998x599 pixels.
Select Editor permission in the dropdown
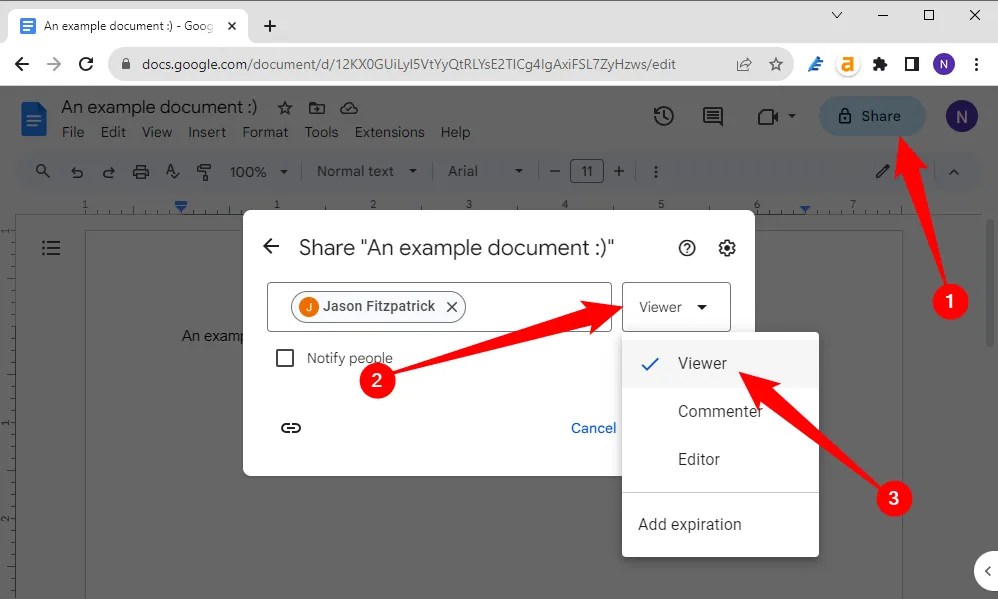698,459
